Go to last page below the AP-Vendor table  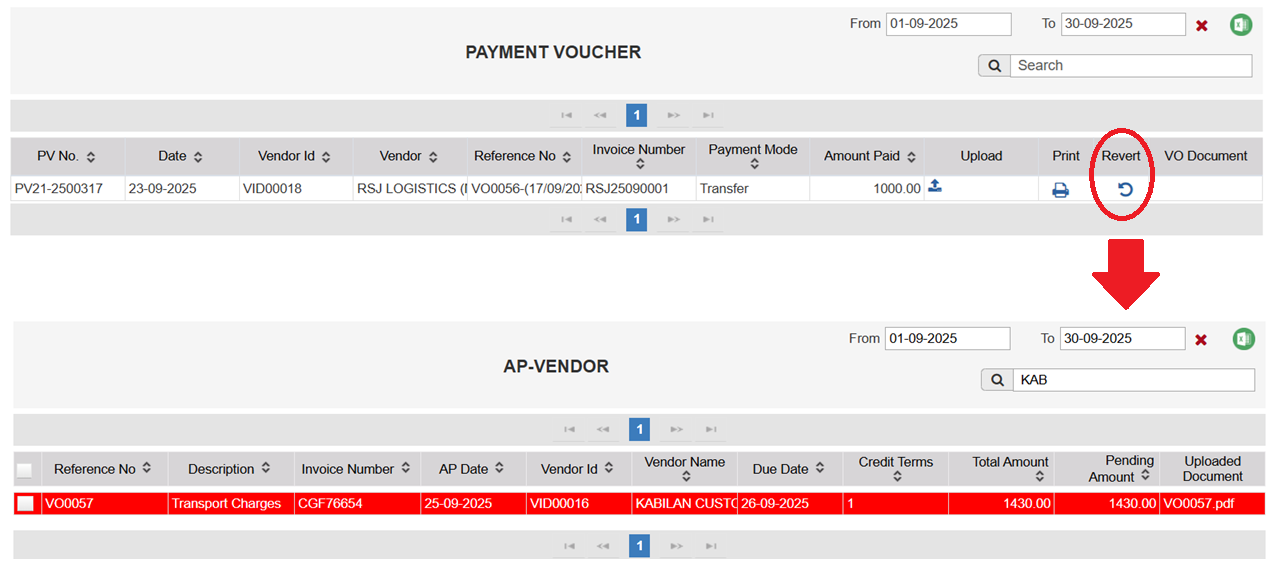(711, 546)
